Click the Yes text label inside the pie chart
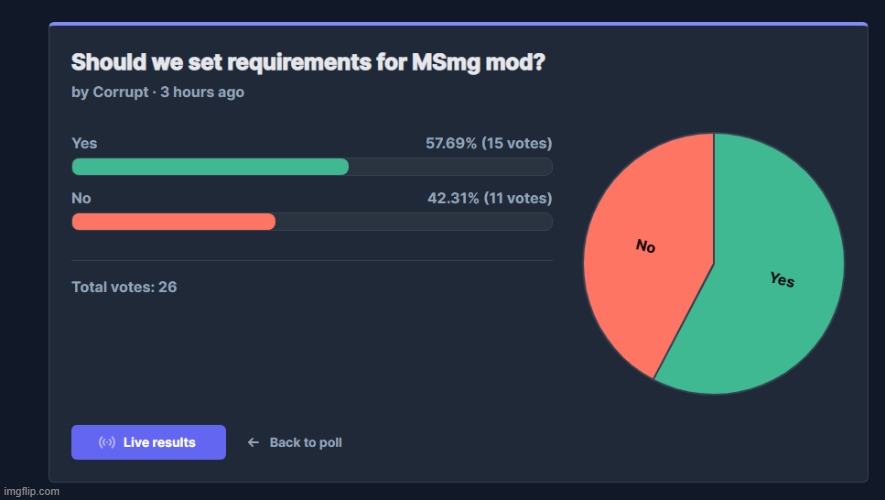This screenshot has height=500, width=885. point(782,279)
